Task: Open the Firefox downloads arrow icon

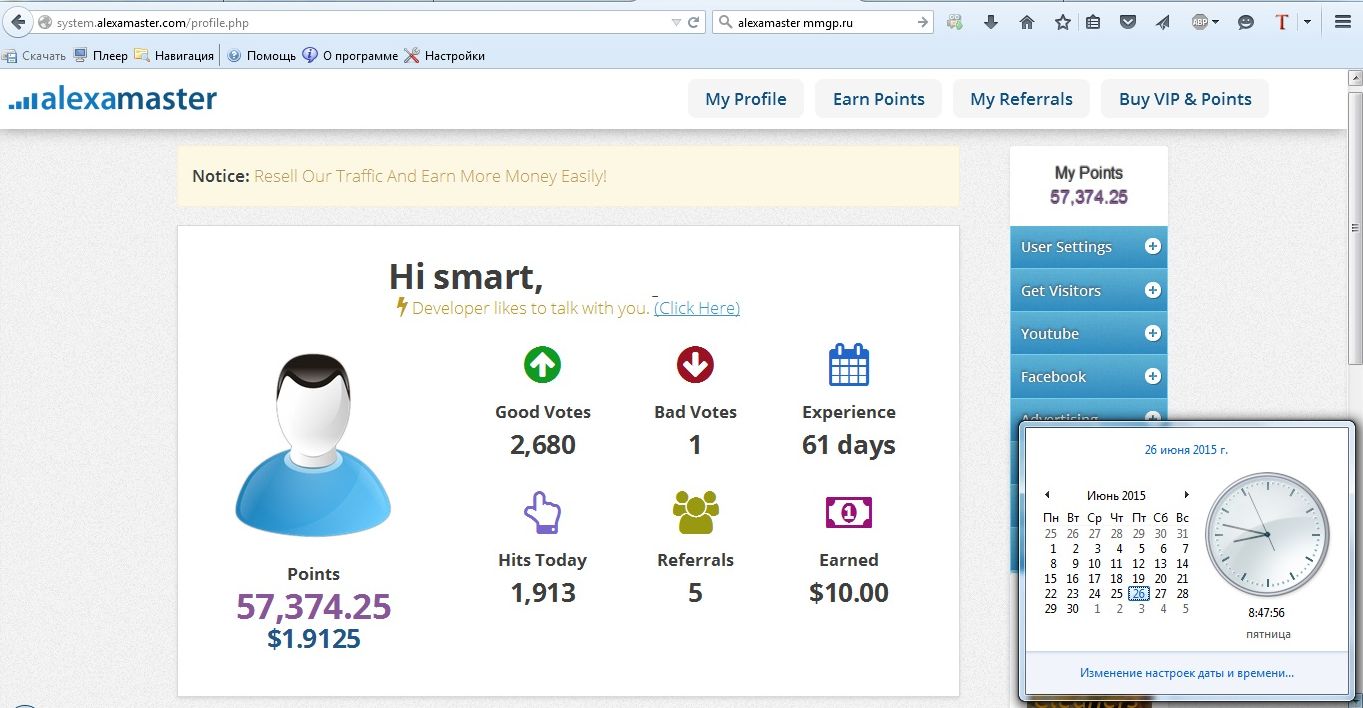Action: 991,22
